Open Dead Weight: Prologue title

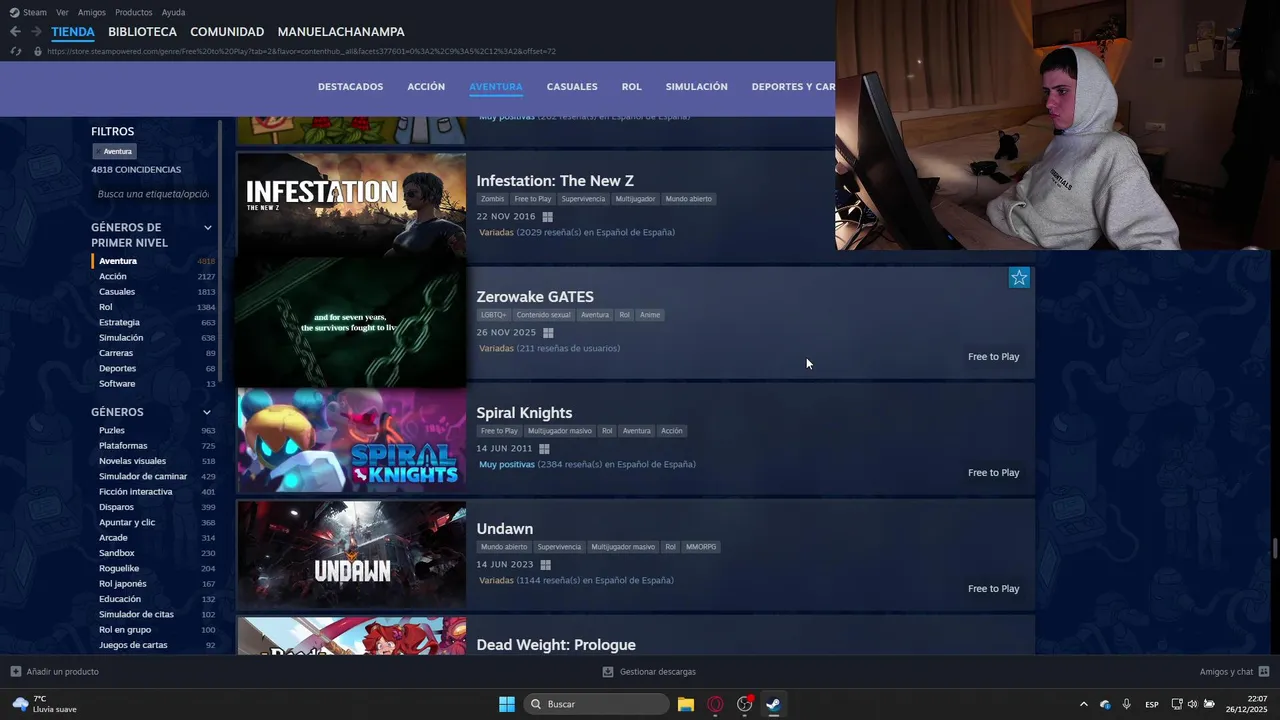coord(556,645)
